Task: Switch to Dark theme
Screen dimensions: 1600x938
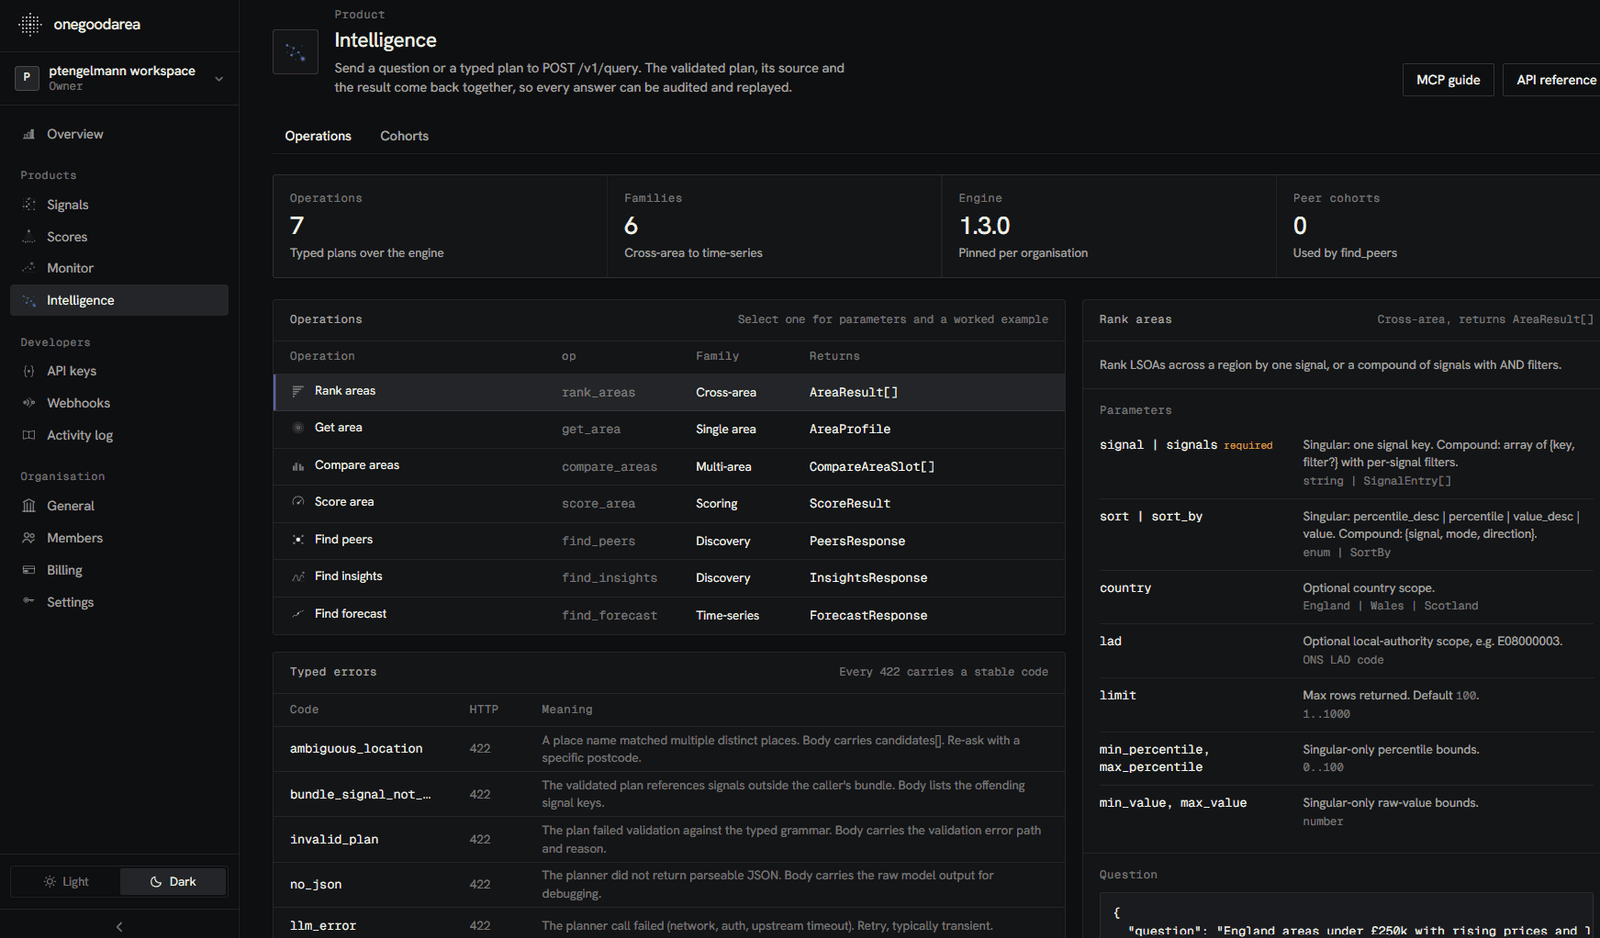Action: coord(173,882)
